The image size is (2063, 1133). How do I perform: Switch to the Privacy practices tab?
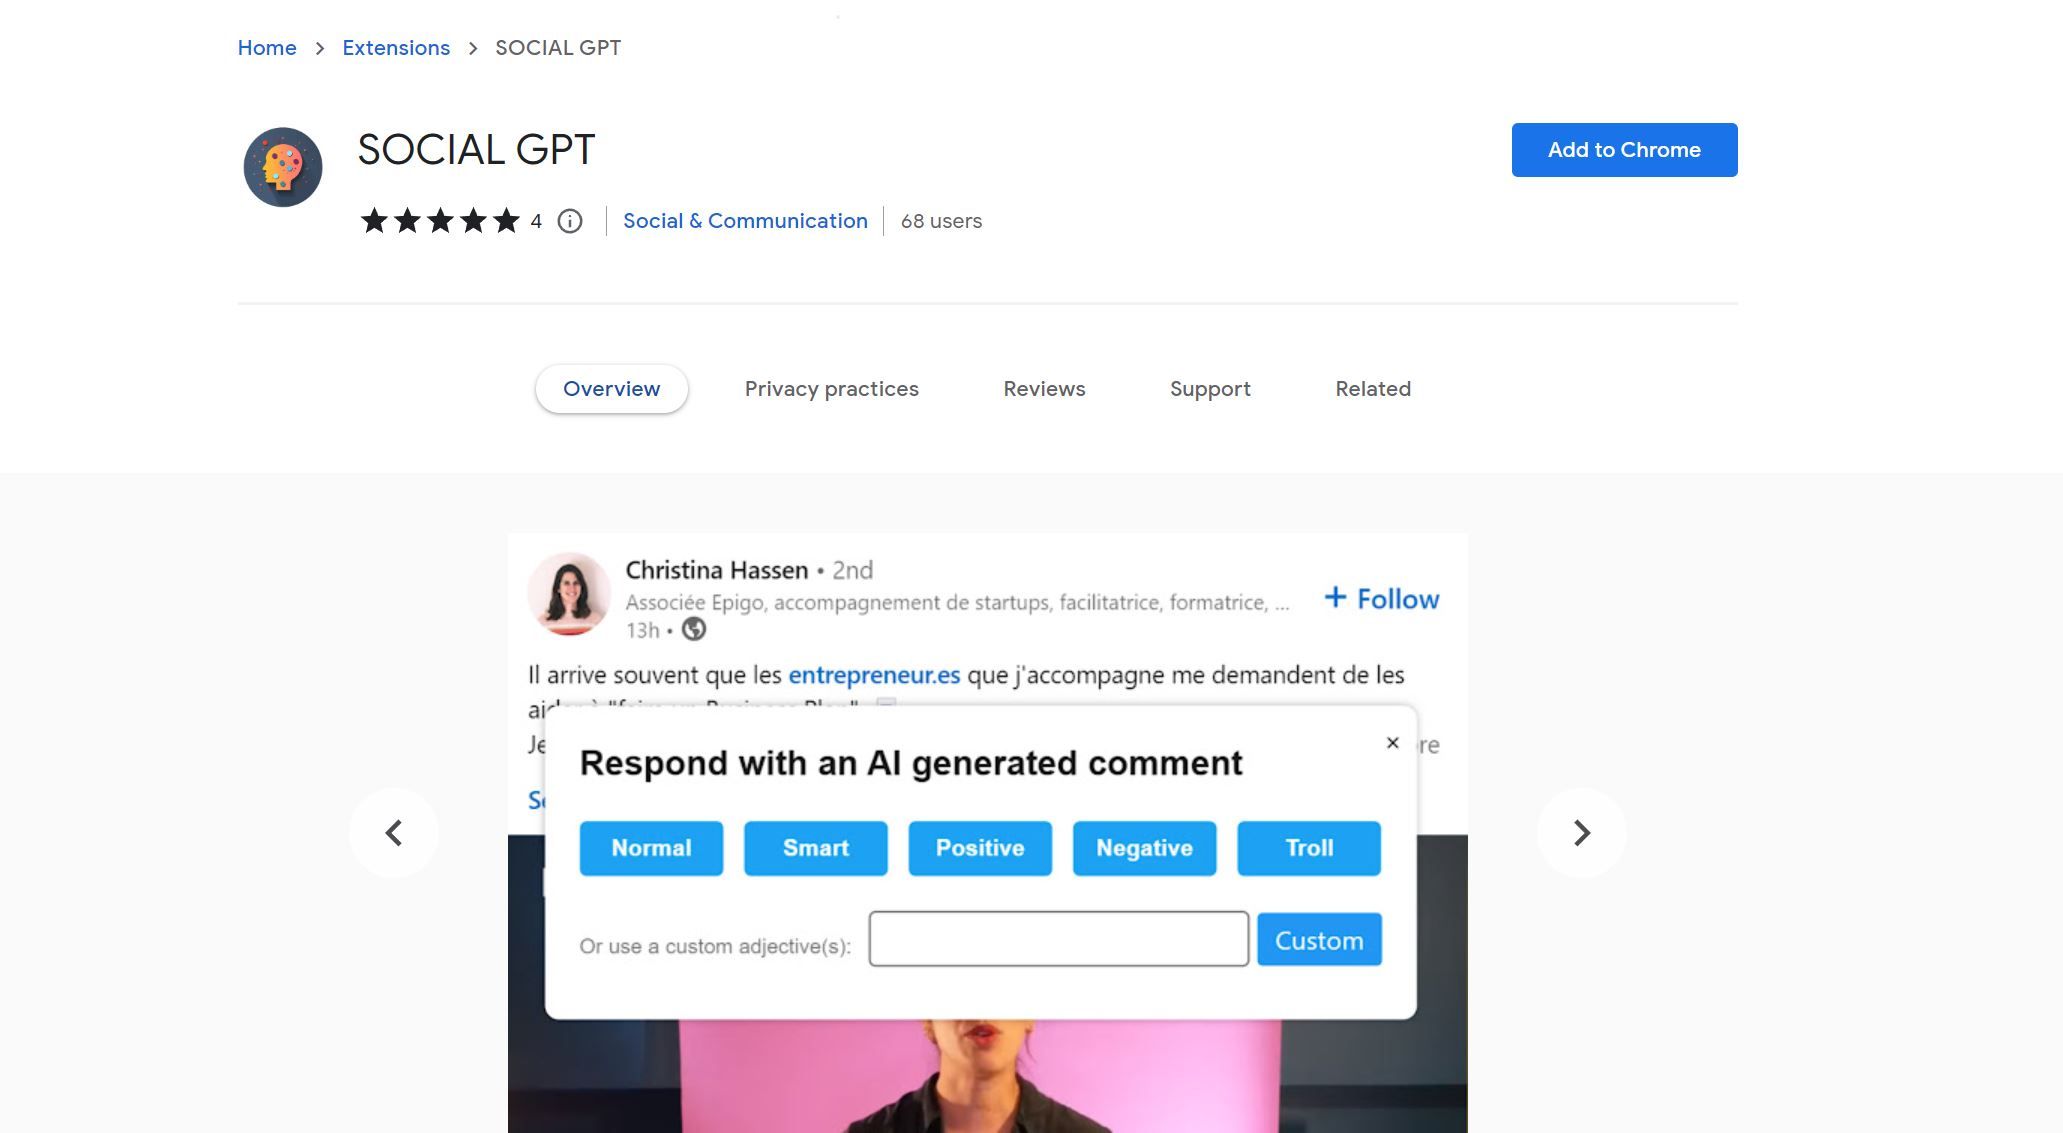(831, 388)
